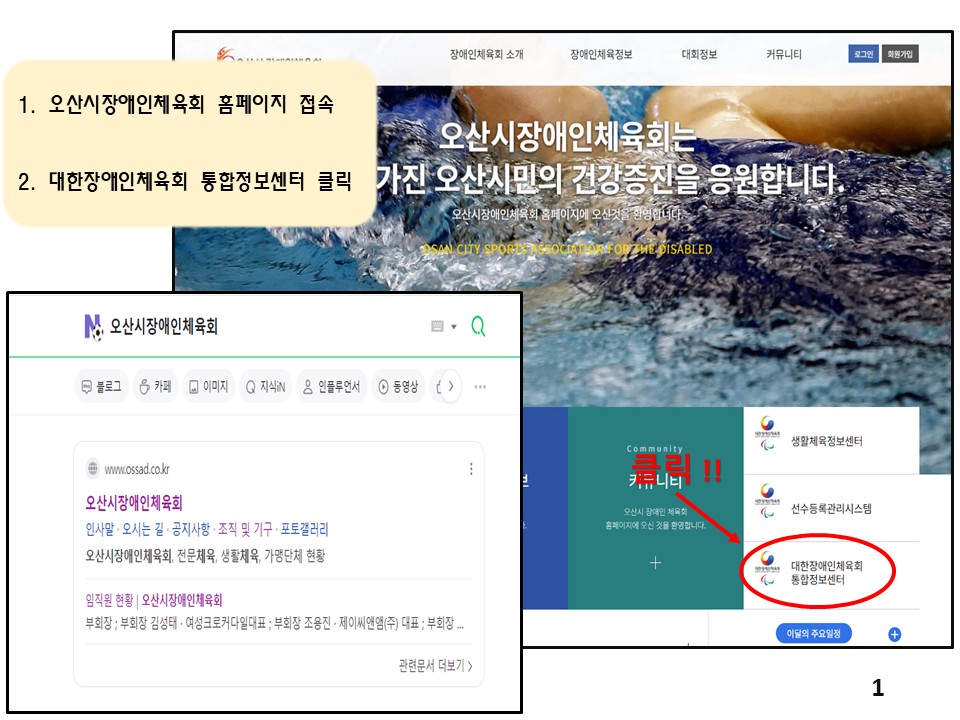The height and width of the screenshot is (720, 960).
Task: Click the 로그인 button on website header
Action: pos(862,54)
